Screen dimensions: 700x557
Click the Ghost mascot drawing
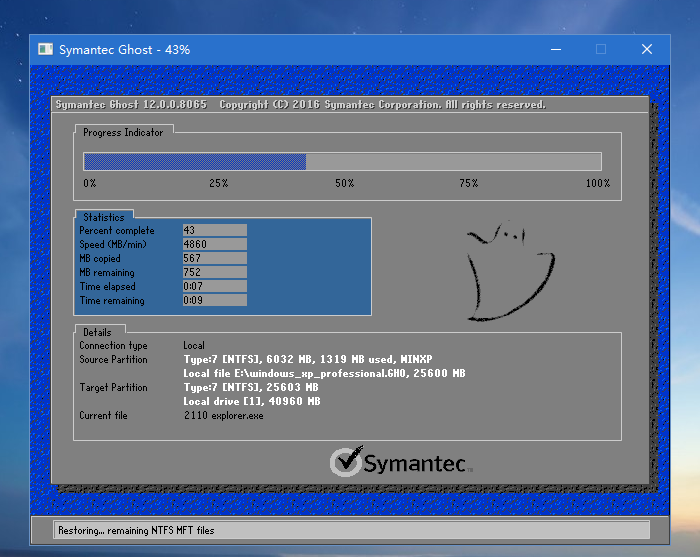tap(511, 271)
